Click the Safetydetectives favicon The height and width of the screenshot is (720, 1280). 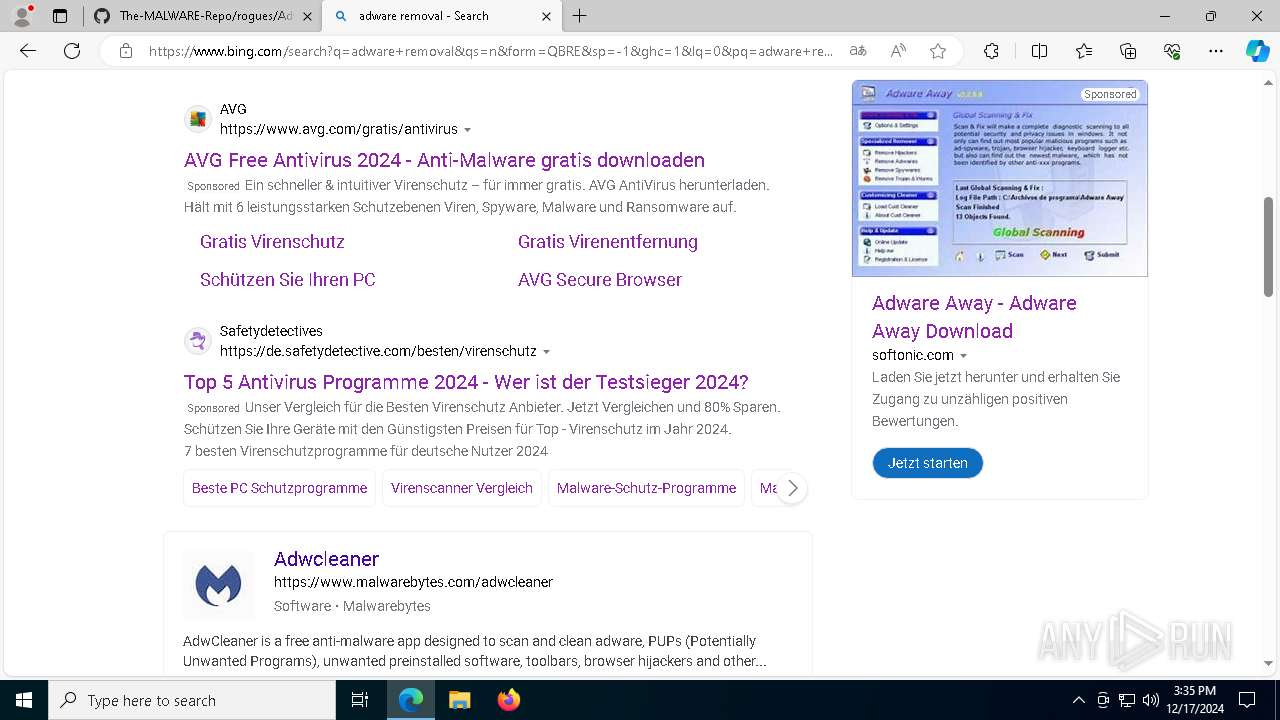tap(198, 341)
